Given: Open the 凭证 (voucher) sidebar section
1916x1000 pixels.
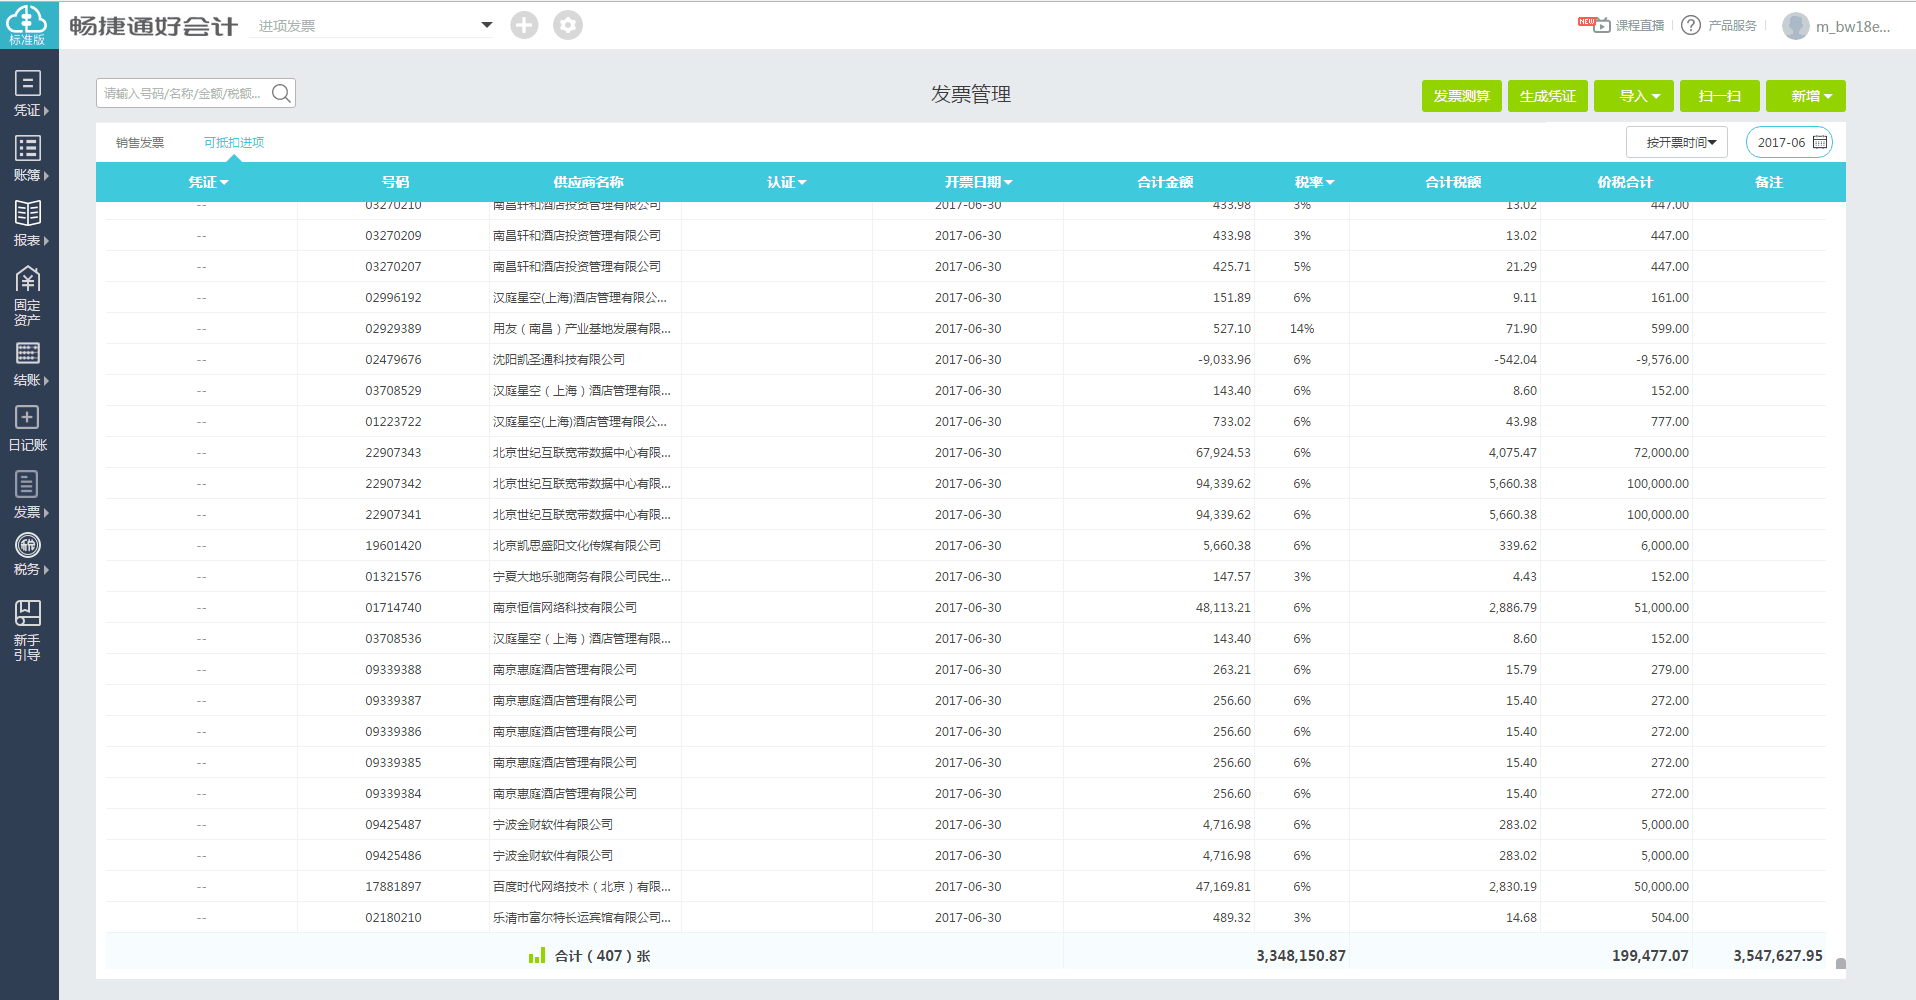Looking at the screenshot, I should tap(29, 95).
